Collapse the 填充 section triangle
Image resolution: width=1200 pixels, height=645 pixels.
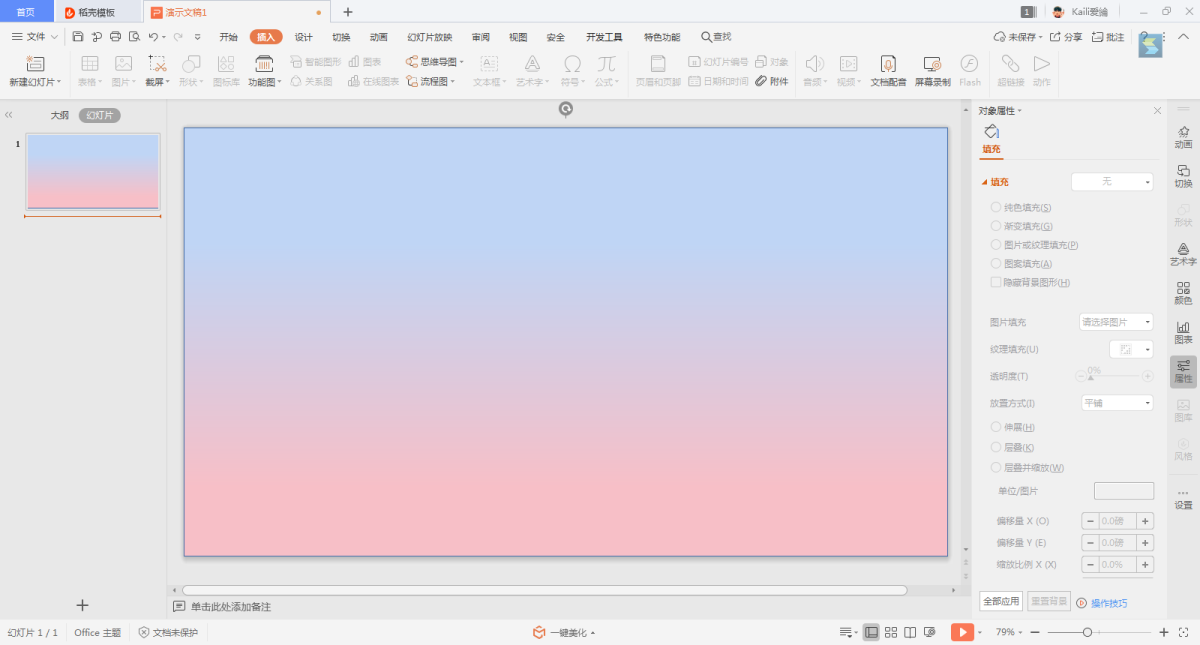(984, 182)
